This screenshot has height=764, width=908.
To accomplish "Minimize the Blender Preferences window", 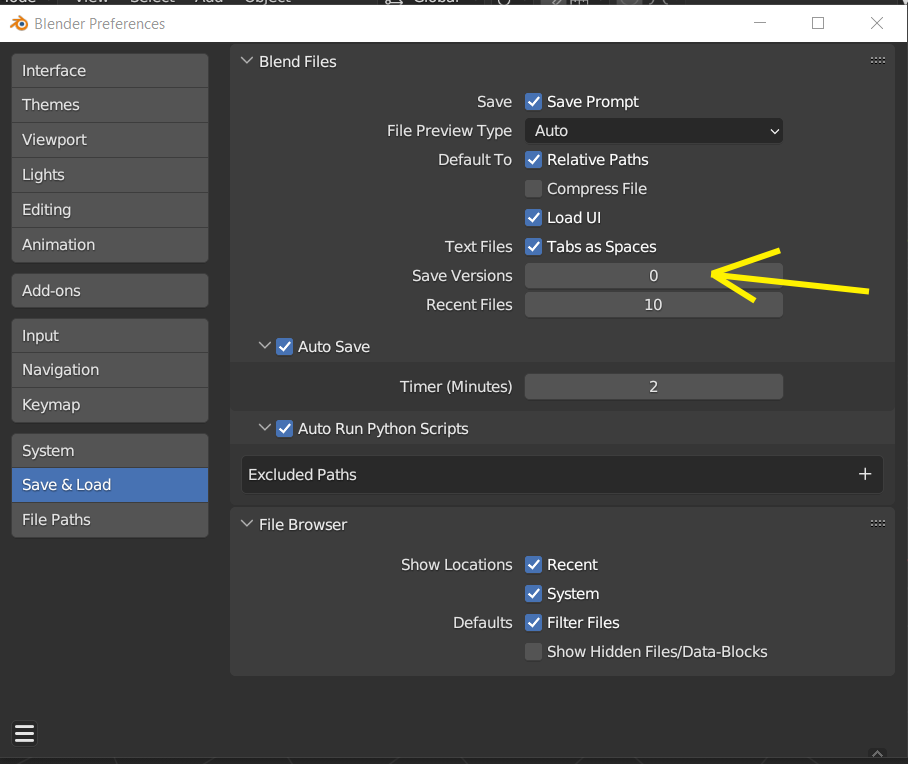I will [x=759, y=23].
